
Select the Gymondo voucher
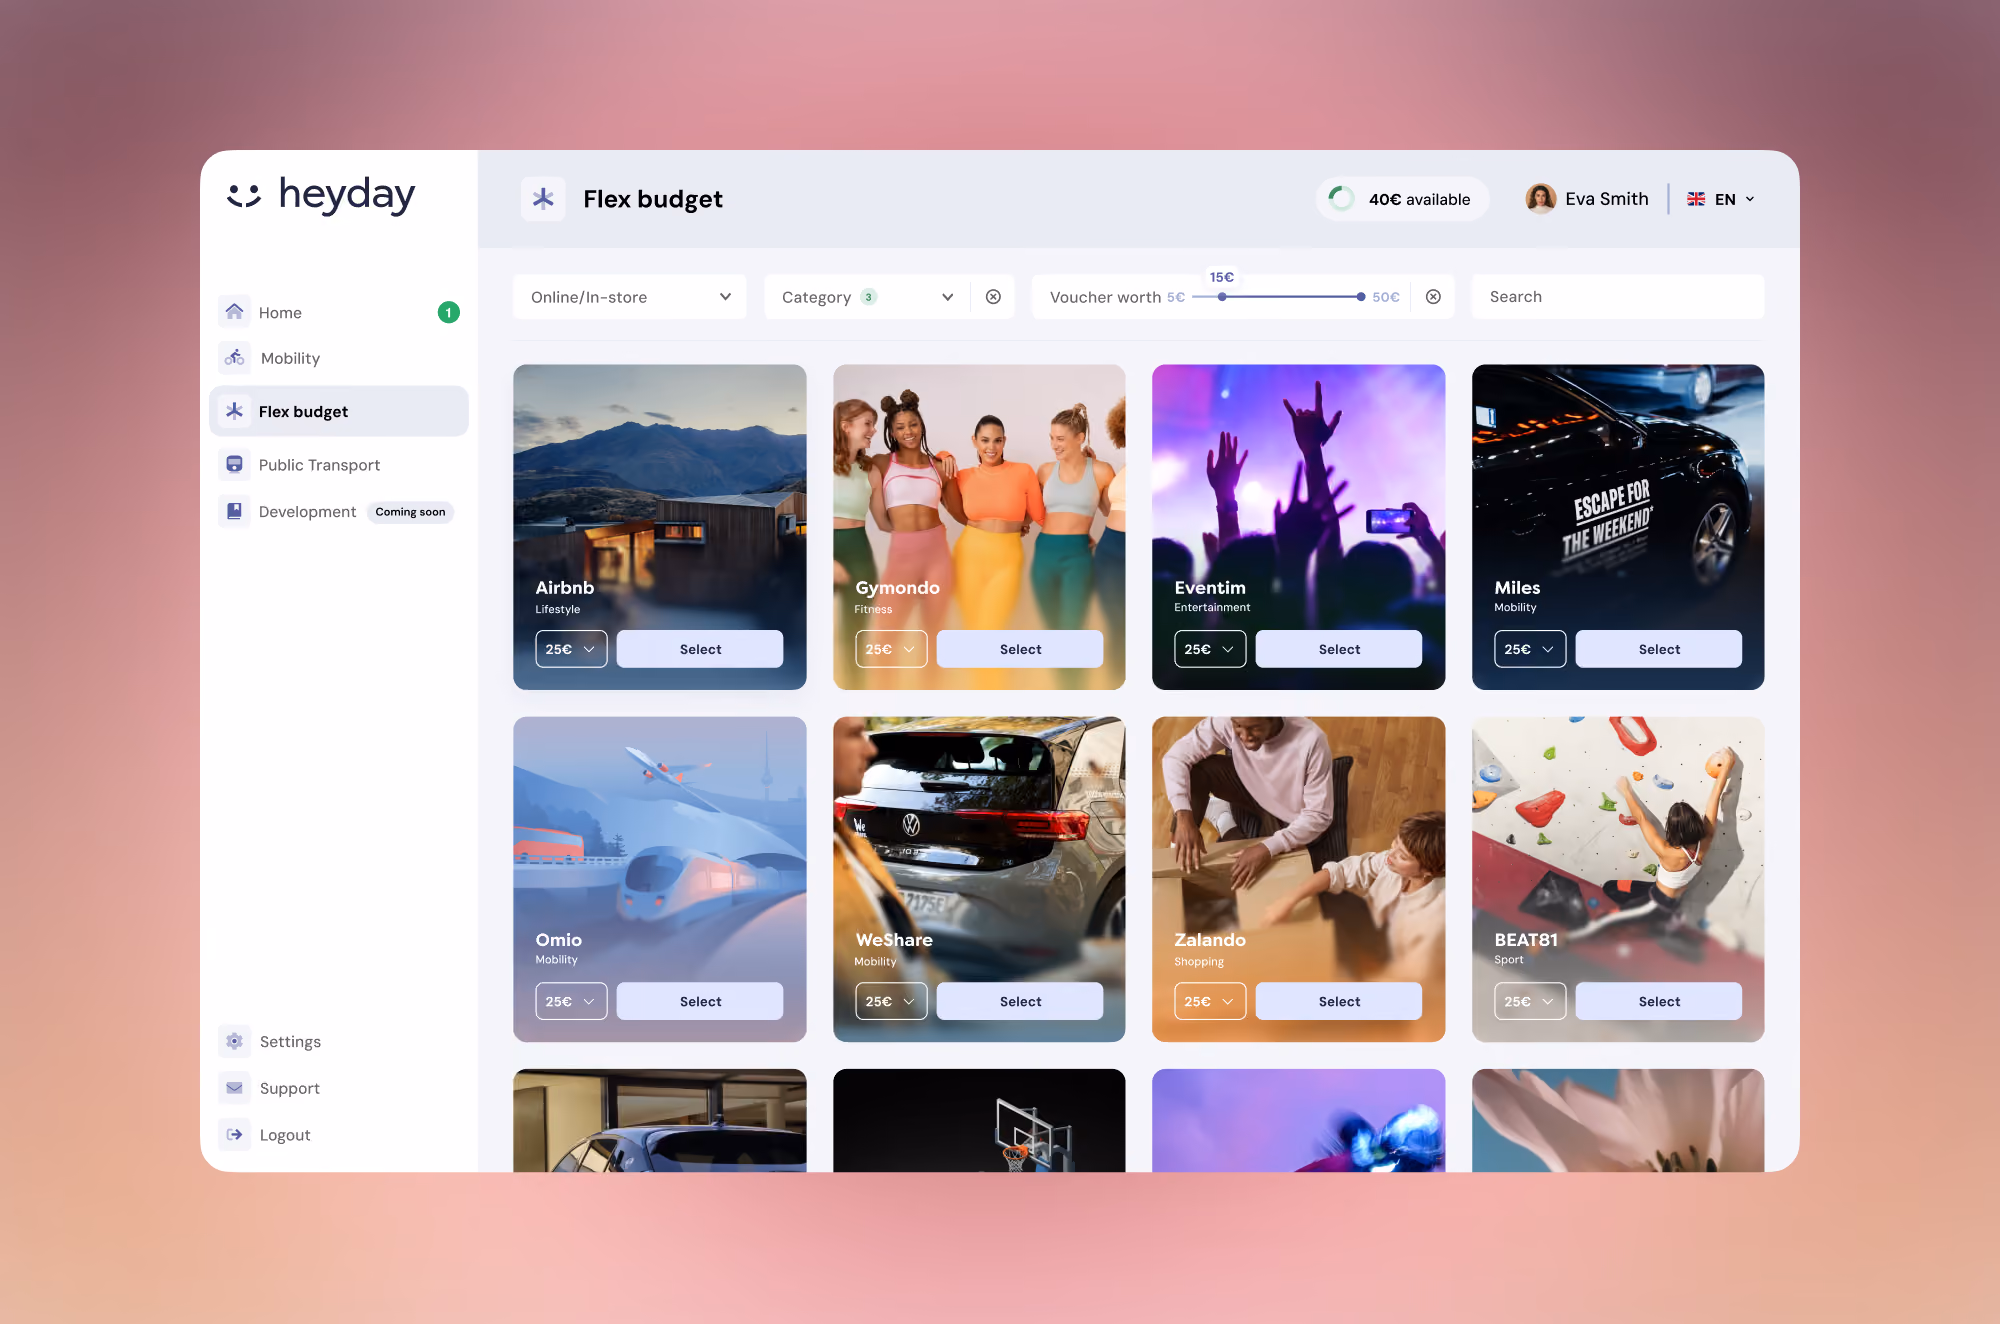tap(1020, 649)
